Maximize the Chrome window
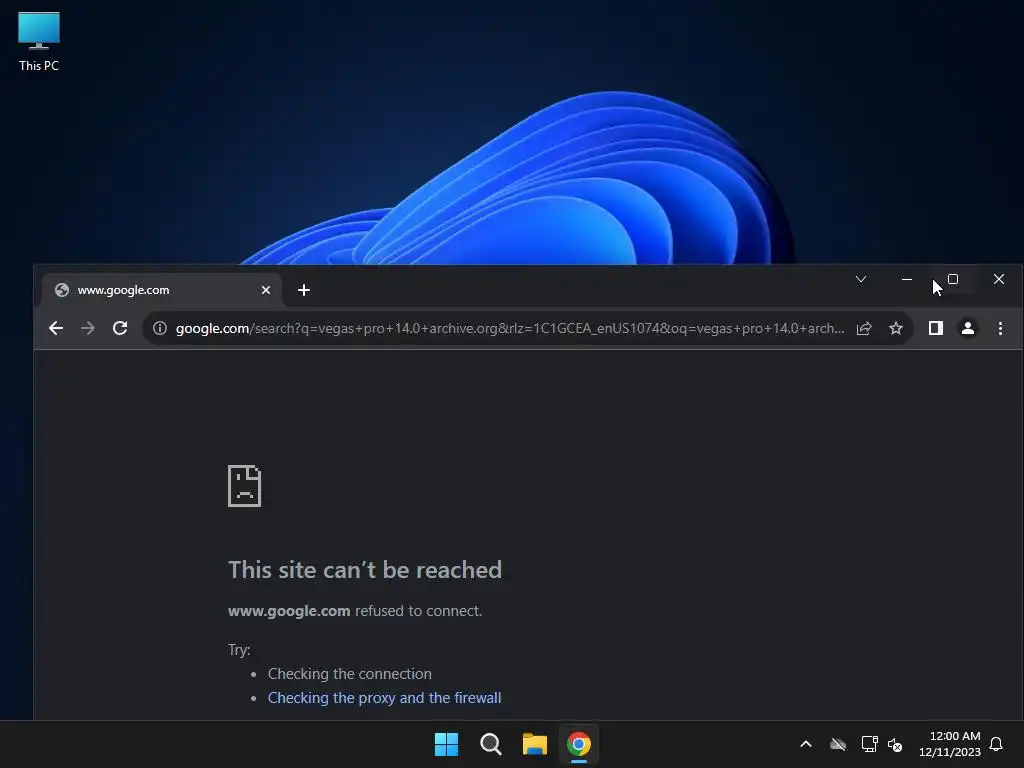Image resolution: width=1024 pixels, height=768 pixels. click(953, 280)
